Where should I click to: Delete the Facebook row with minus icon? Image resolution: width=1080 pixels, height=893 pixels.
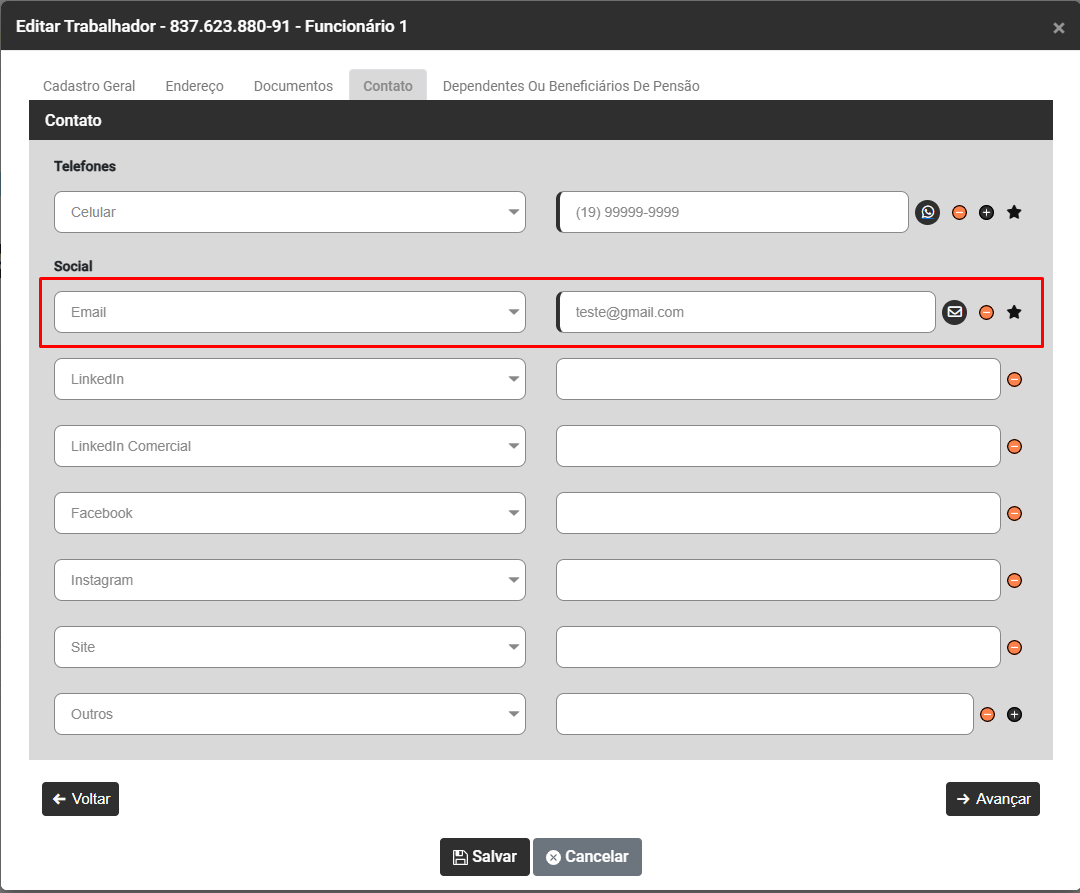[x=1014, y=513]
